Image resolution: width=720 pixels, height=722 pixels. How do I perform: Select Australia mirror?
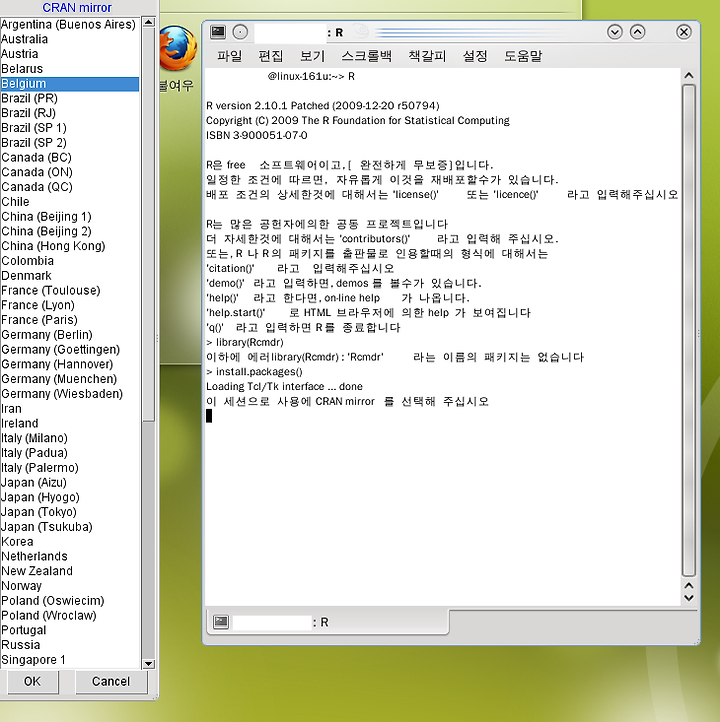[70, 39]
